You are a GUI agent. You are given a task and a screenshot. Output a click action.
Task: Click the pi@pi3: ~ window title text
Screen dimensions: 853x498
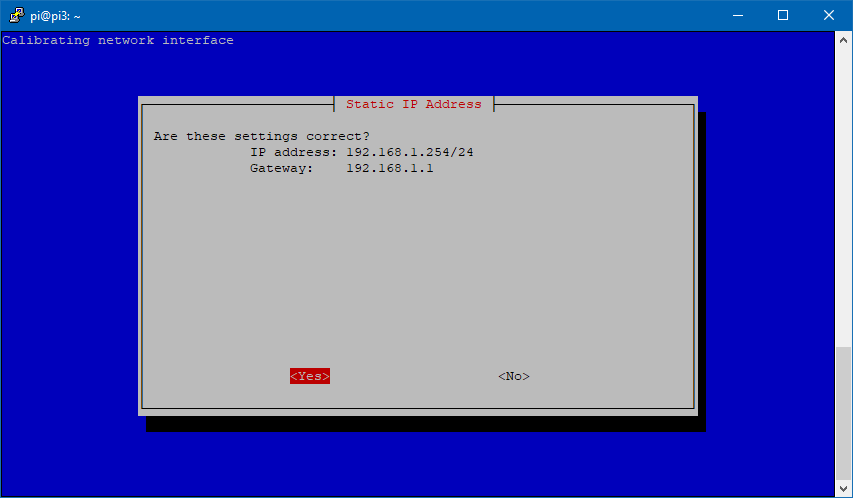click(x=55, y=15)
